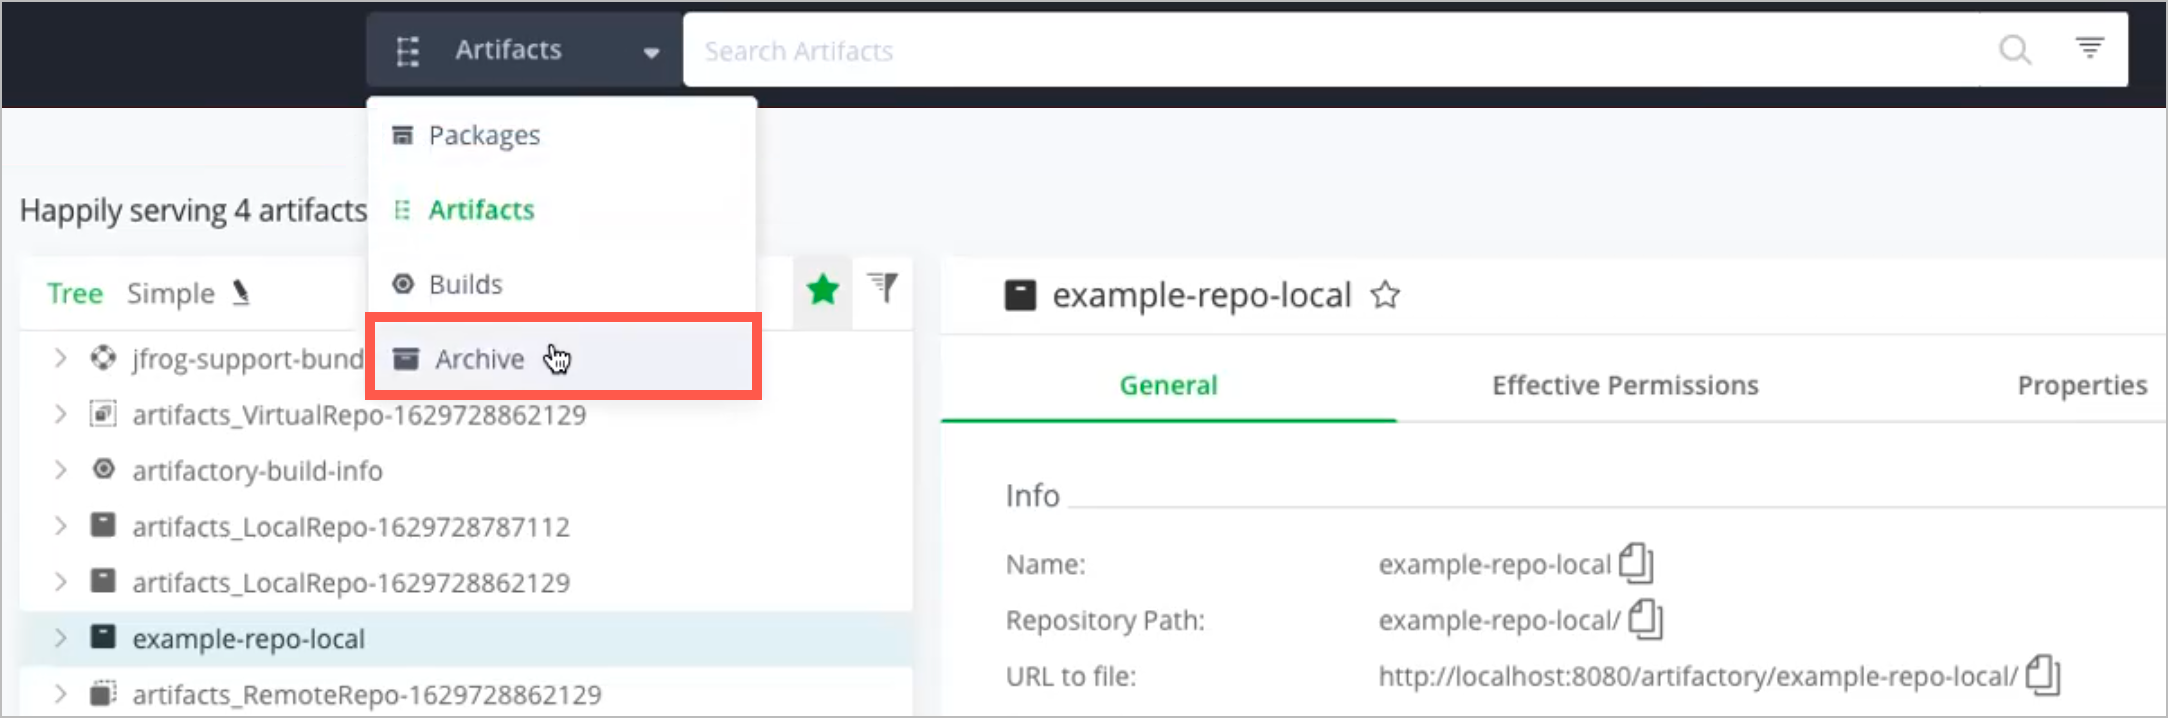Viewport: 2168px width, 718px height.
Task: Select Packages from the dropdown menu
Action: click(x=561, y=135)
